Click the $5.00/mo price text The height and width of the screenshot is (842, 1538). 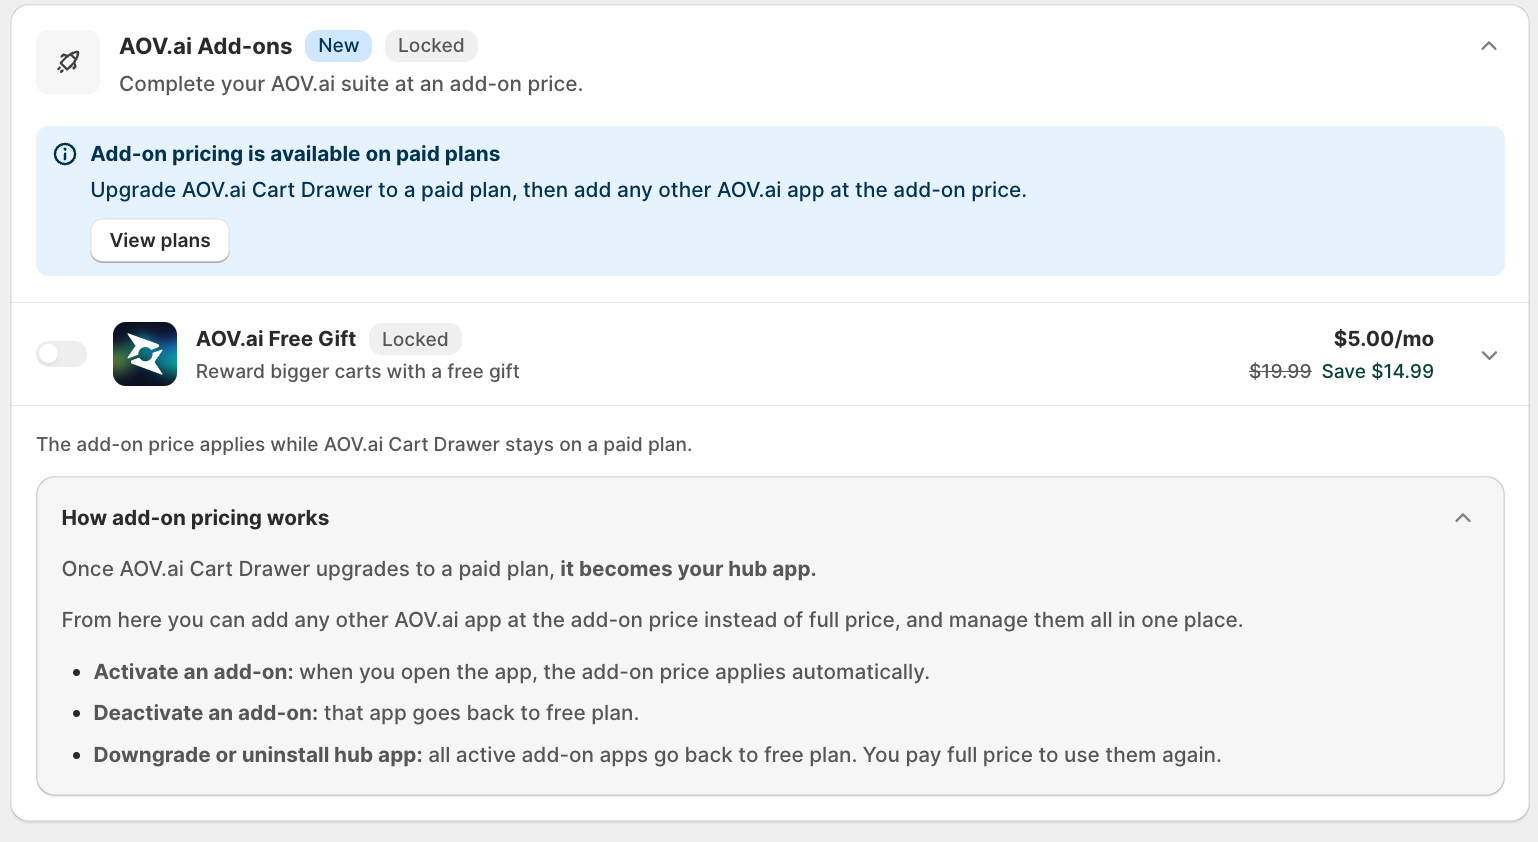coord(1384,339)
